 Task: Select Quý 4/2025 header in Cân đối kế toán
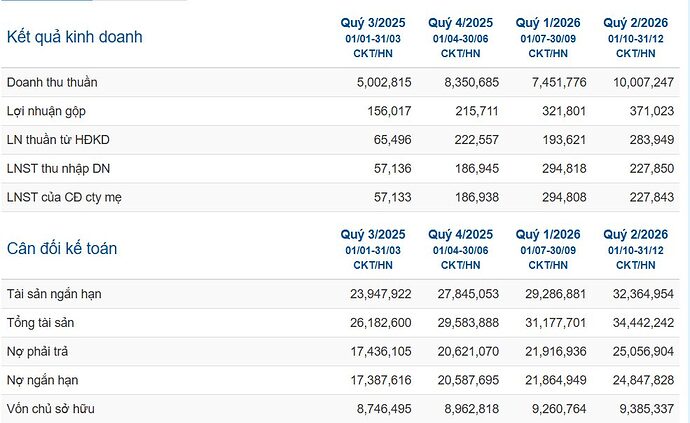tap(460, 234)
